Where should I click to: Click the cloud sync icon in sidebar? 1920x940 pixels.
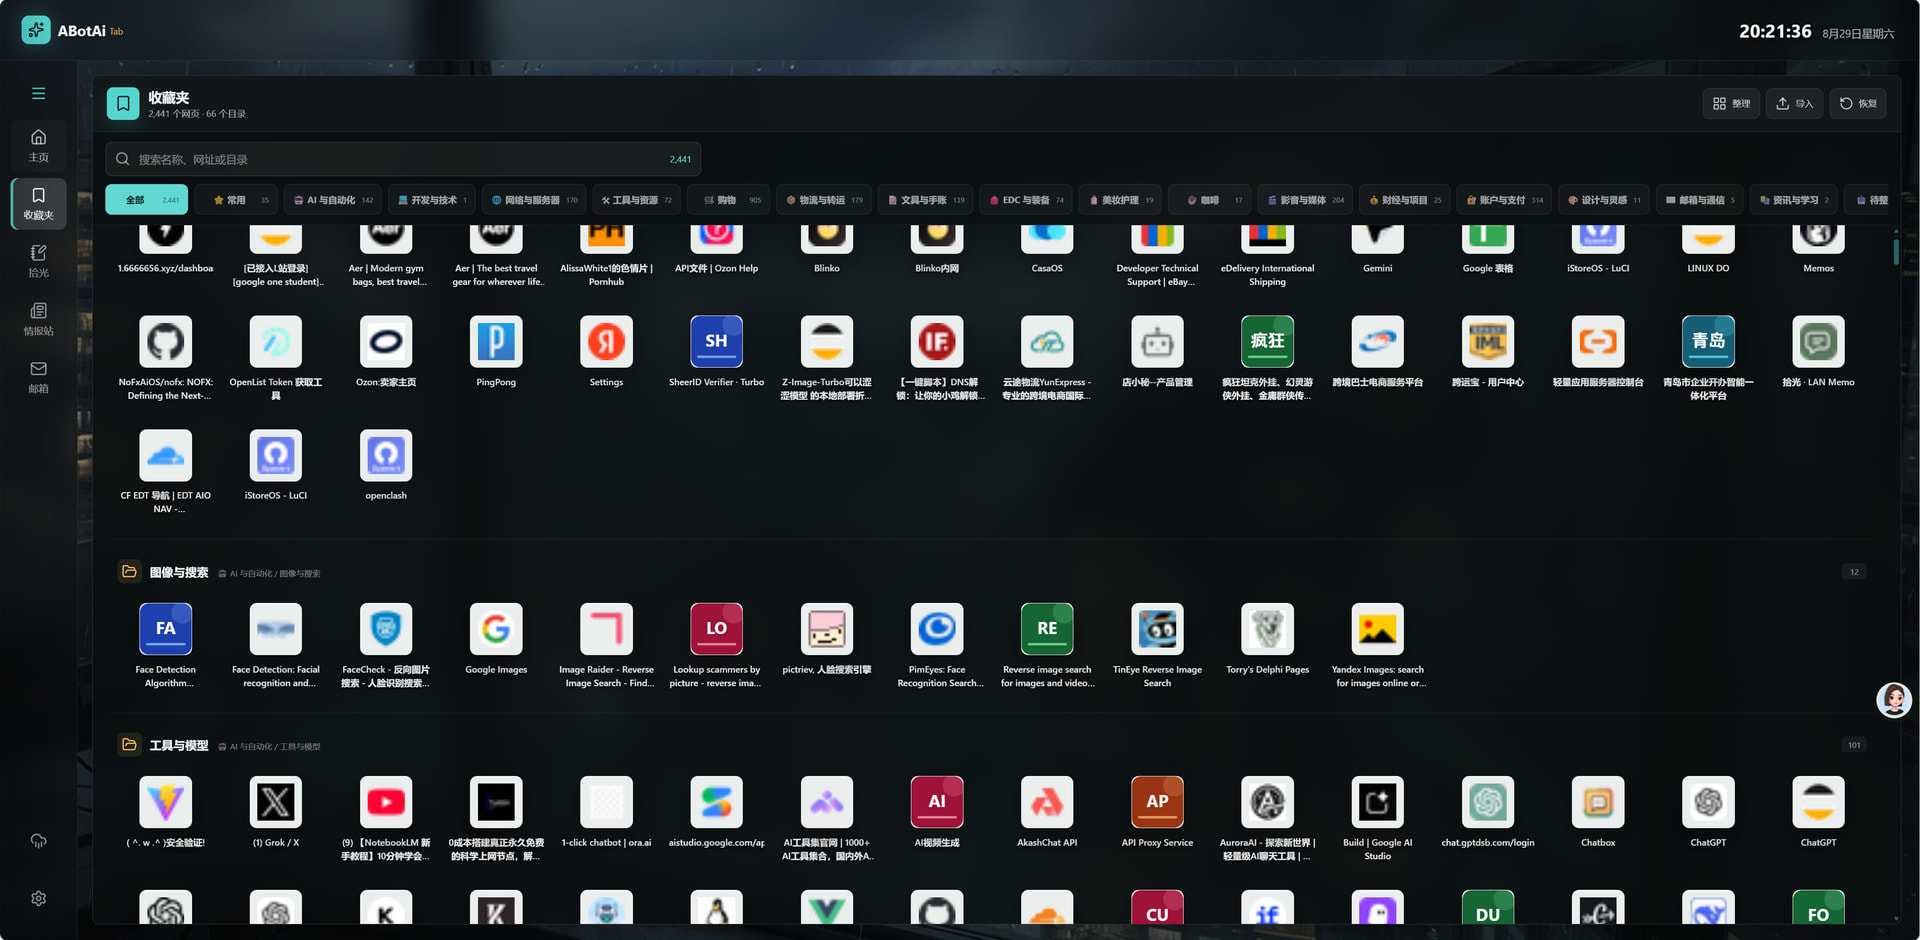(x=38, y=840)
